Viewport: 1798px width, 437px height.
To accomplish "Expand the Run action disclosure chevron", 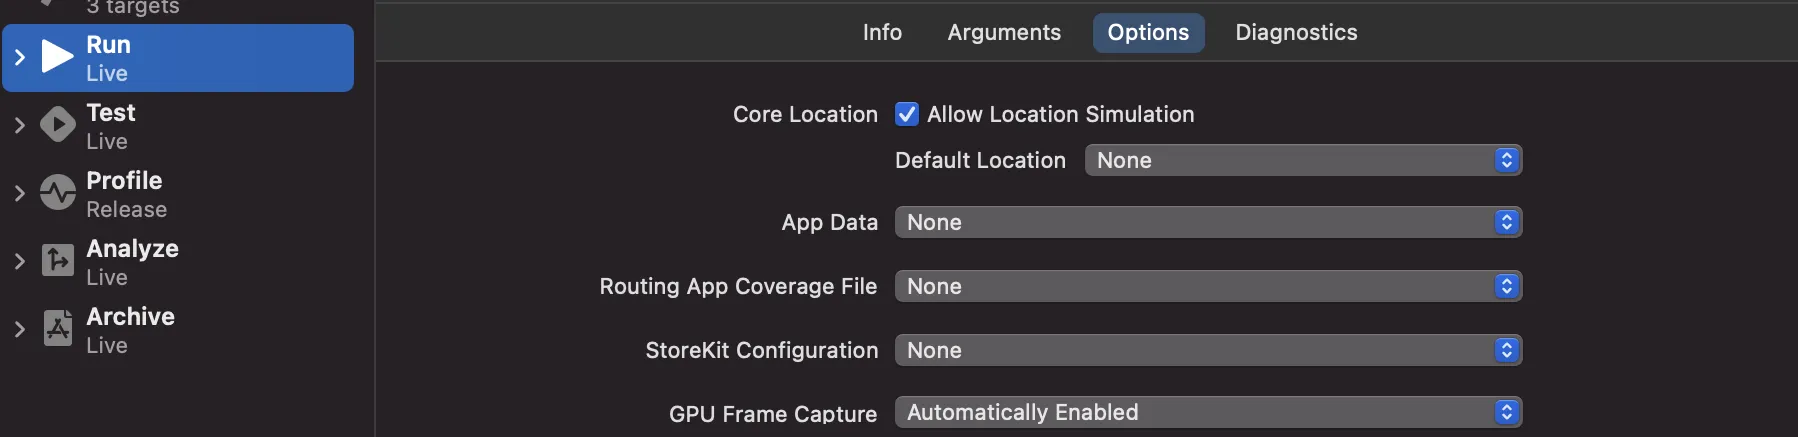I will (19, 57).
